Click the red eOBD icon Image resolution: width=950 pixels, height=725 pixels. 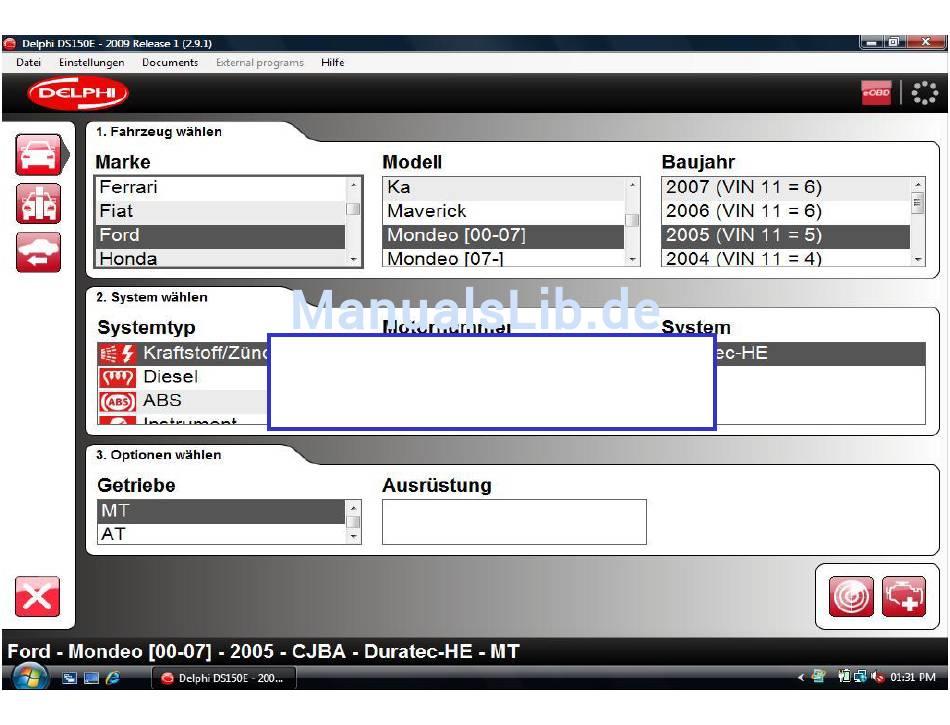876,93
